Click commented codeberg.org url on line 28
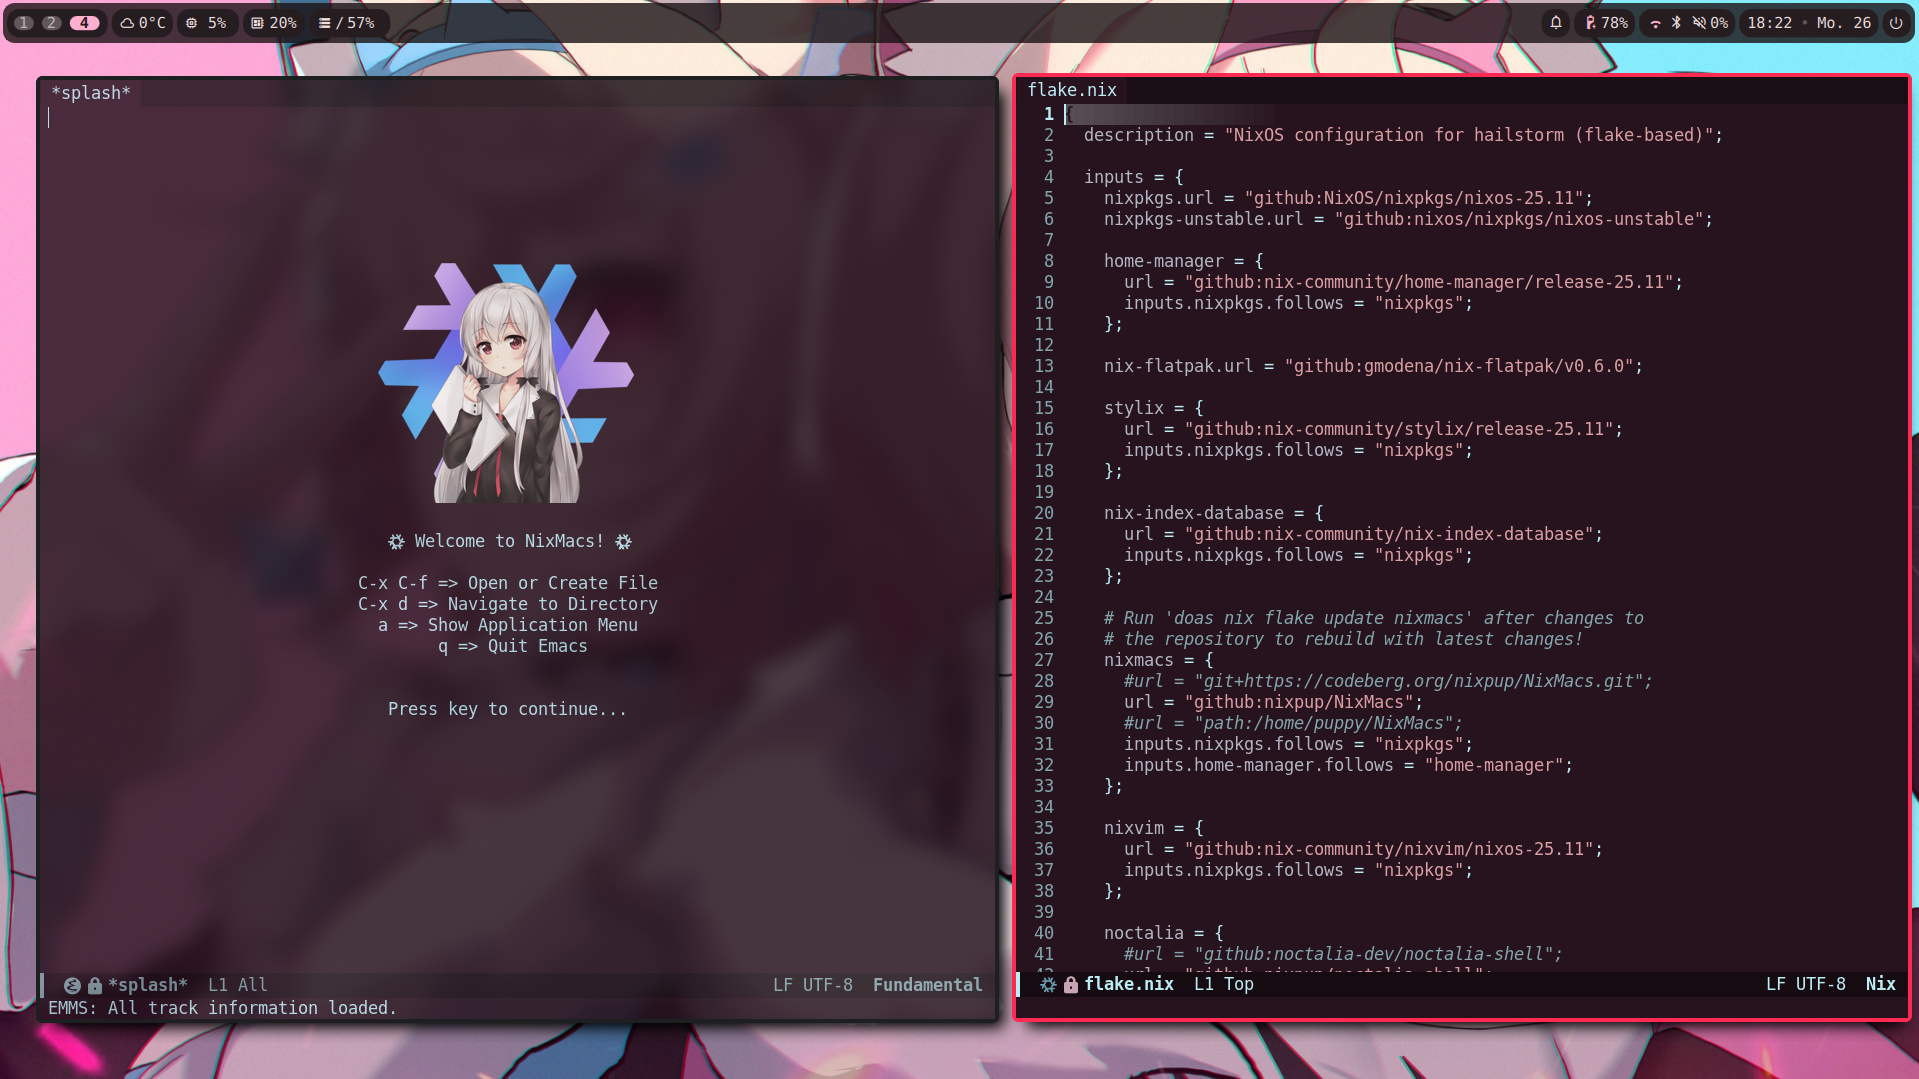1919x1079 pixels. click(x=1388, y=680)
